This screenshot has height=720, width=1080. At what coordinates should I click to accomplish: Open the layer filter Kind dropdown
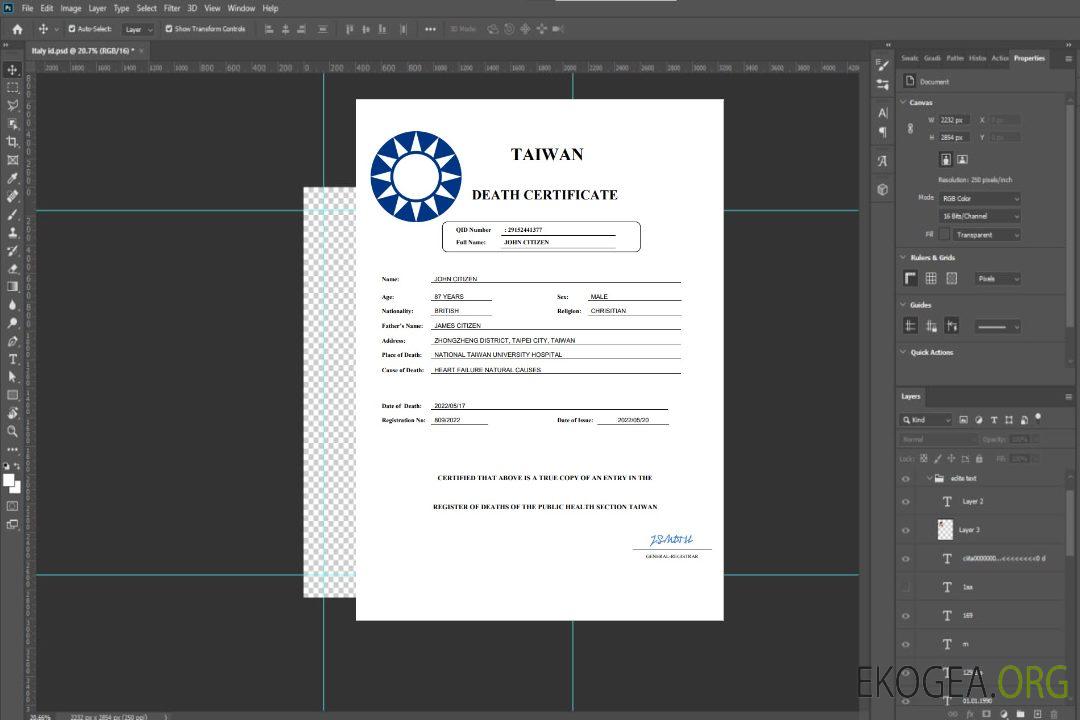(926, 420)
